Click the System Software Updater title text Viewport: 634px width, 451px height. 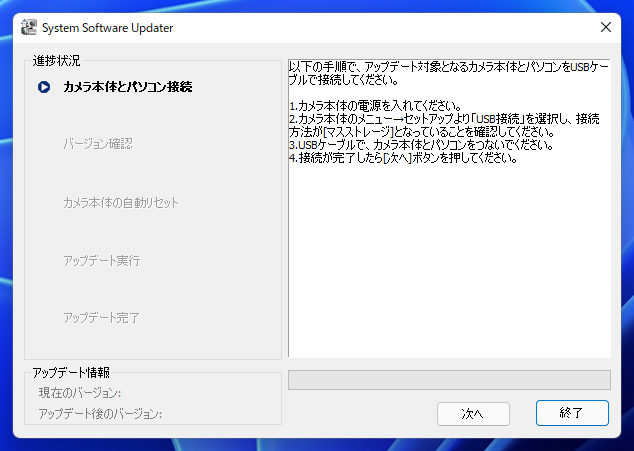pyautogui.click(x=108, y=28)
